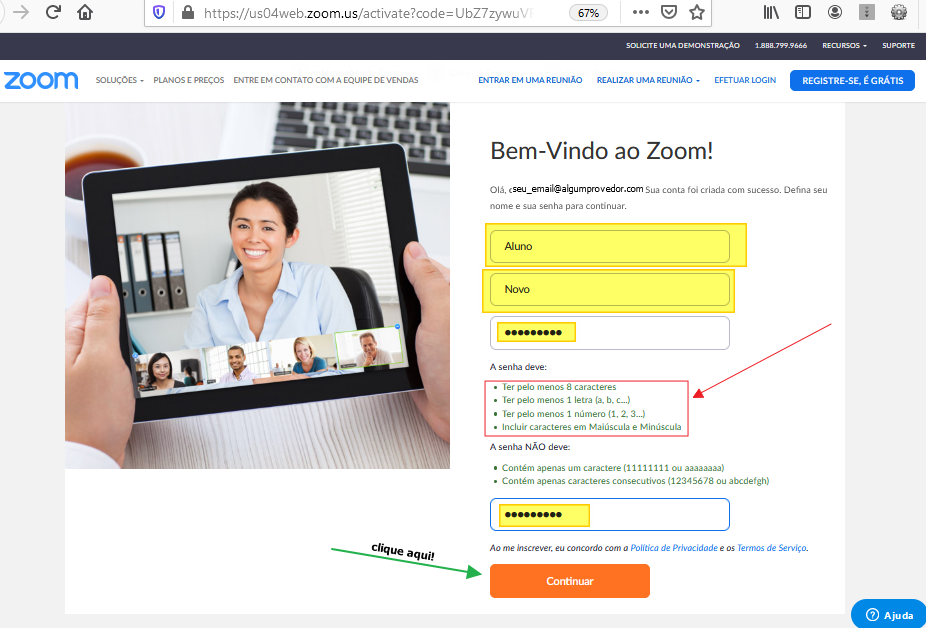The height and width of the screenshot is (628, 926).
Task: Open SOLICITE UMA DEMONSTRAÇÃO link
Action: (683, 45)
